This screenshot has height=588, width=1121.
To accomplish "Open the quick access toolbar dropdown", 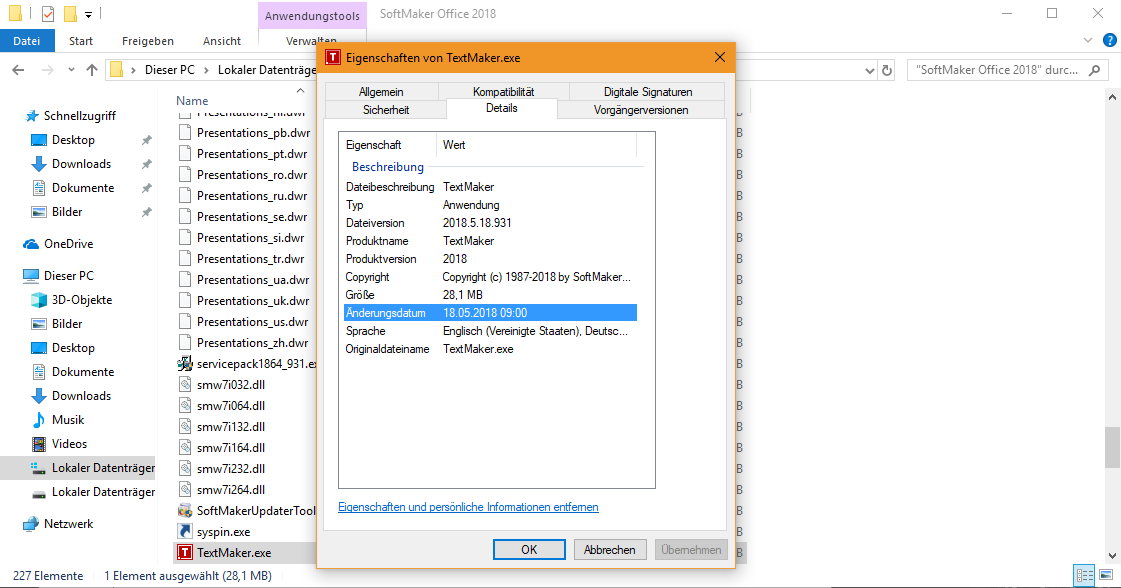I will click(88, 14).
